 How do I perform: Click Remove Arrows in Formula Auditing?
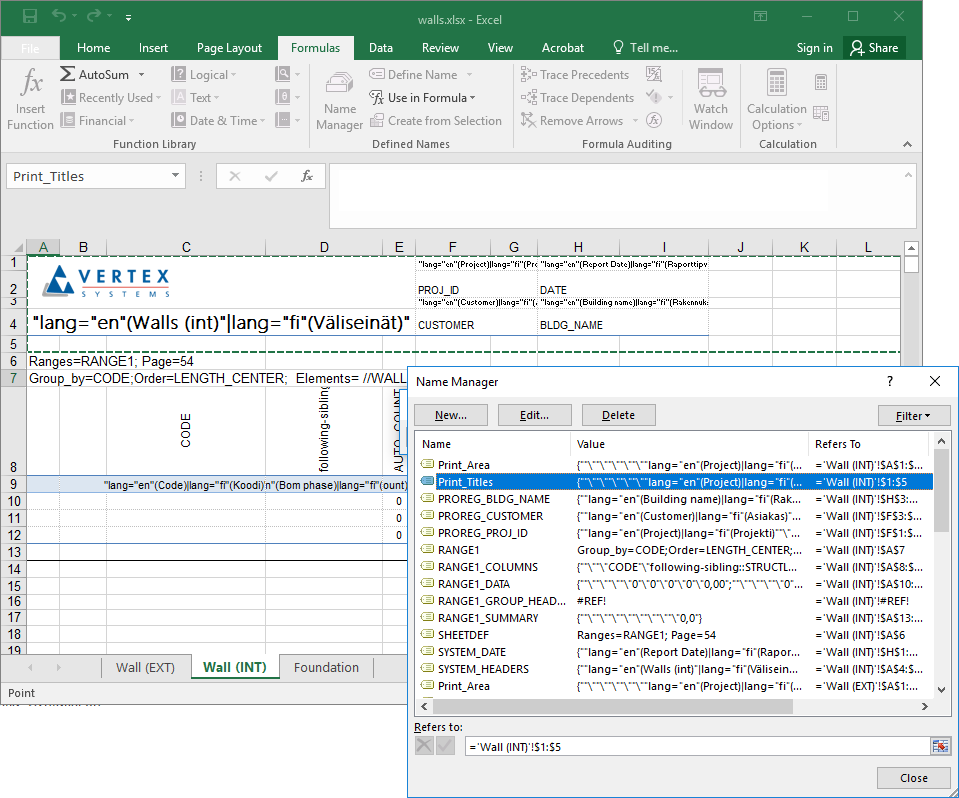[572, 121]
